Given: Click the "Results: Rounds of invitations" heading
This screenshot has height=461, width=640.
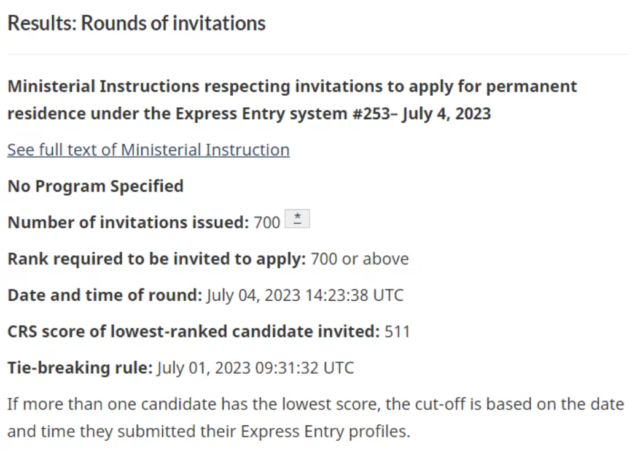Looking at the screenshot, I should [136, 22].
